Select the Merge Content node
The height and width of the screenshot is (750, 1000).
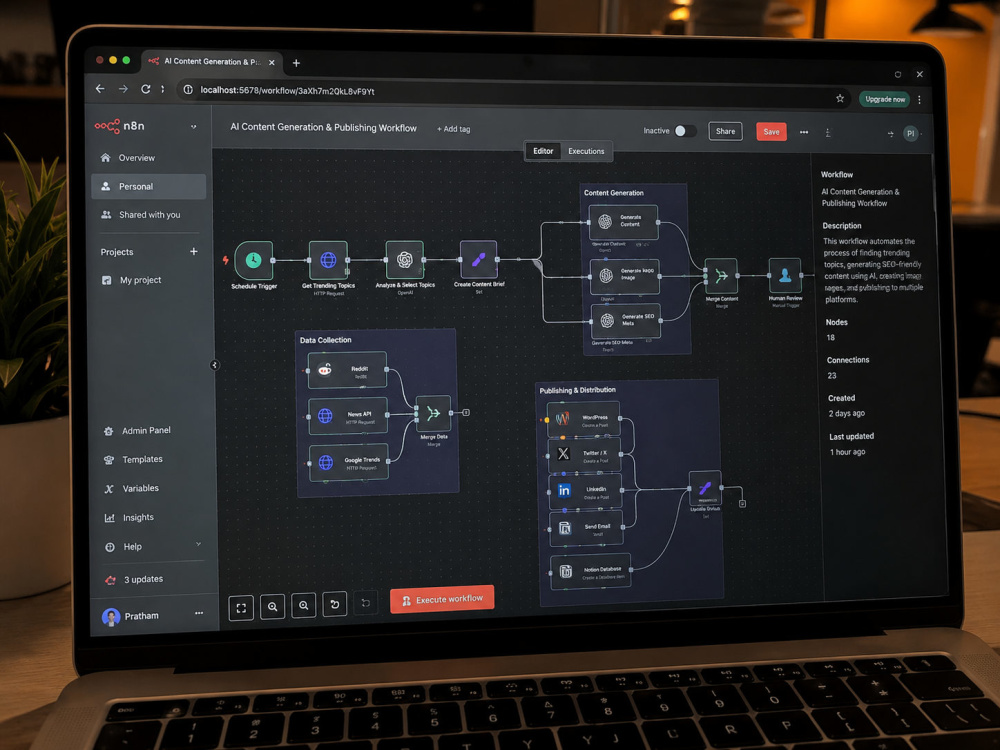721,276
